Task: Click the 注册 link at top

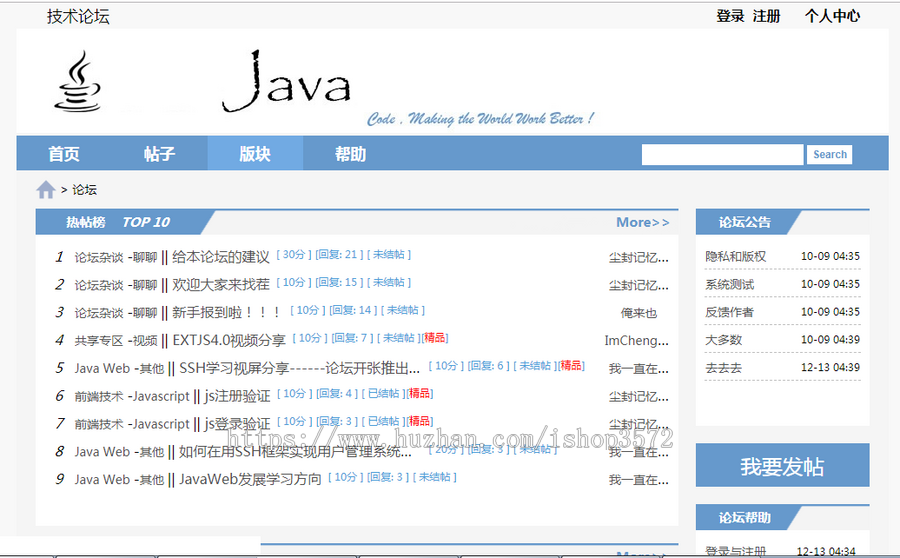Action: [x=767, y=16]
